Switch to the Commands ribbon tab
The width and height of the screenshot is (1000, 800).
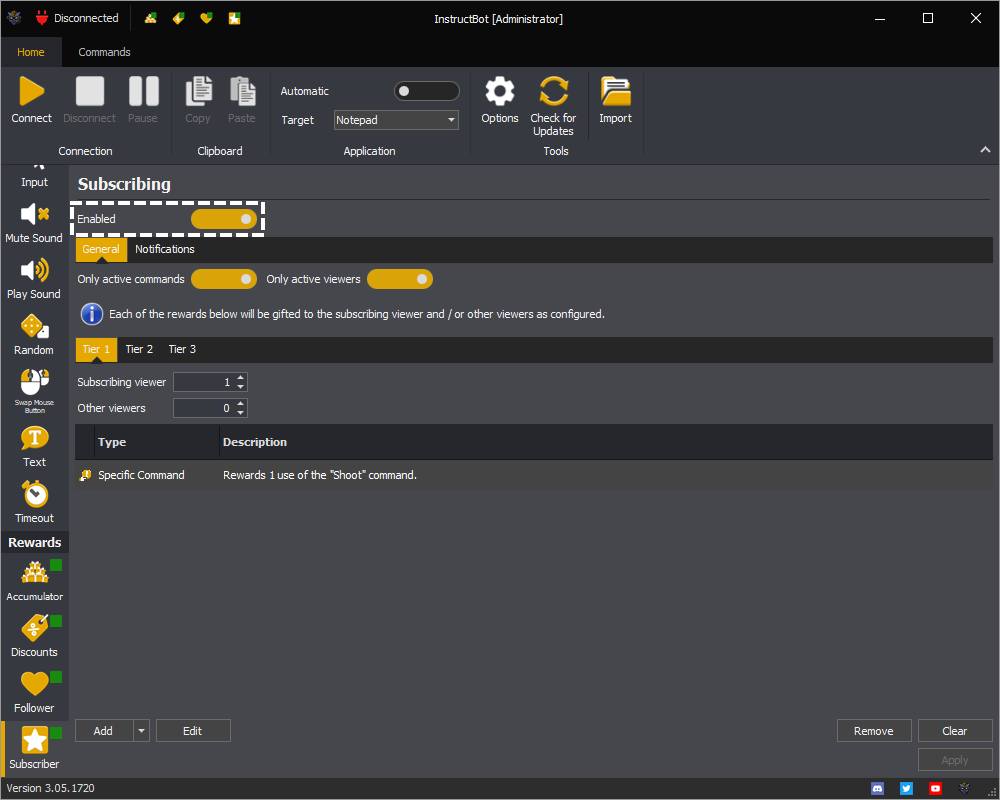coord(104,52)
